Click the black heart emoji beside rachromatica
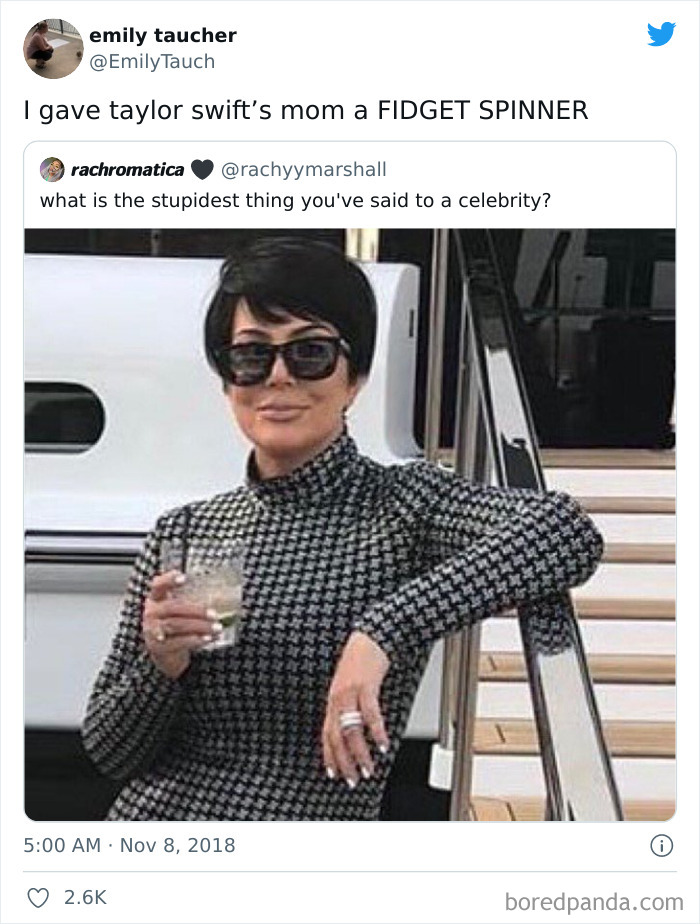 click(x=201, y=170)
